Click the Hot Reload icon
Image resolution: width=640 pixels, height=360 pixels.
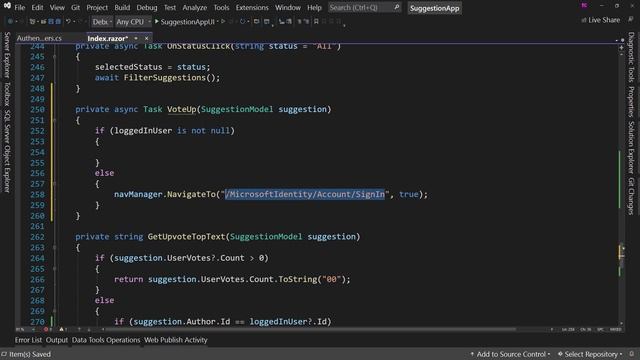pyautogui.click(x=242, y=21)
